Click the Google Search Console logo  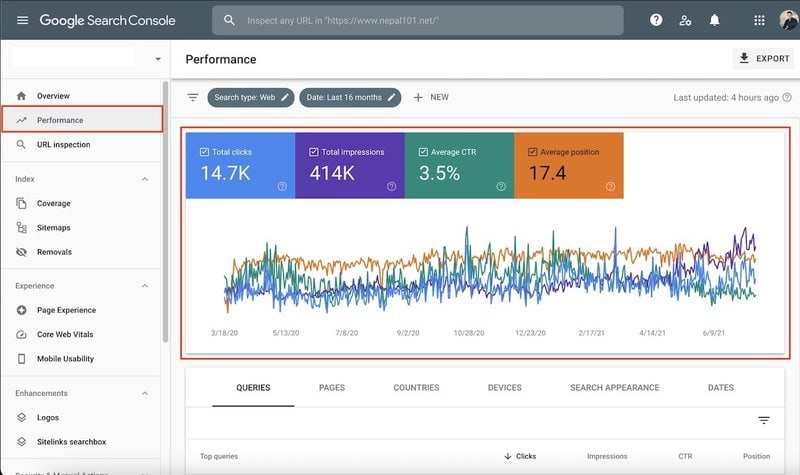(x=107, y=20)
